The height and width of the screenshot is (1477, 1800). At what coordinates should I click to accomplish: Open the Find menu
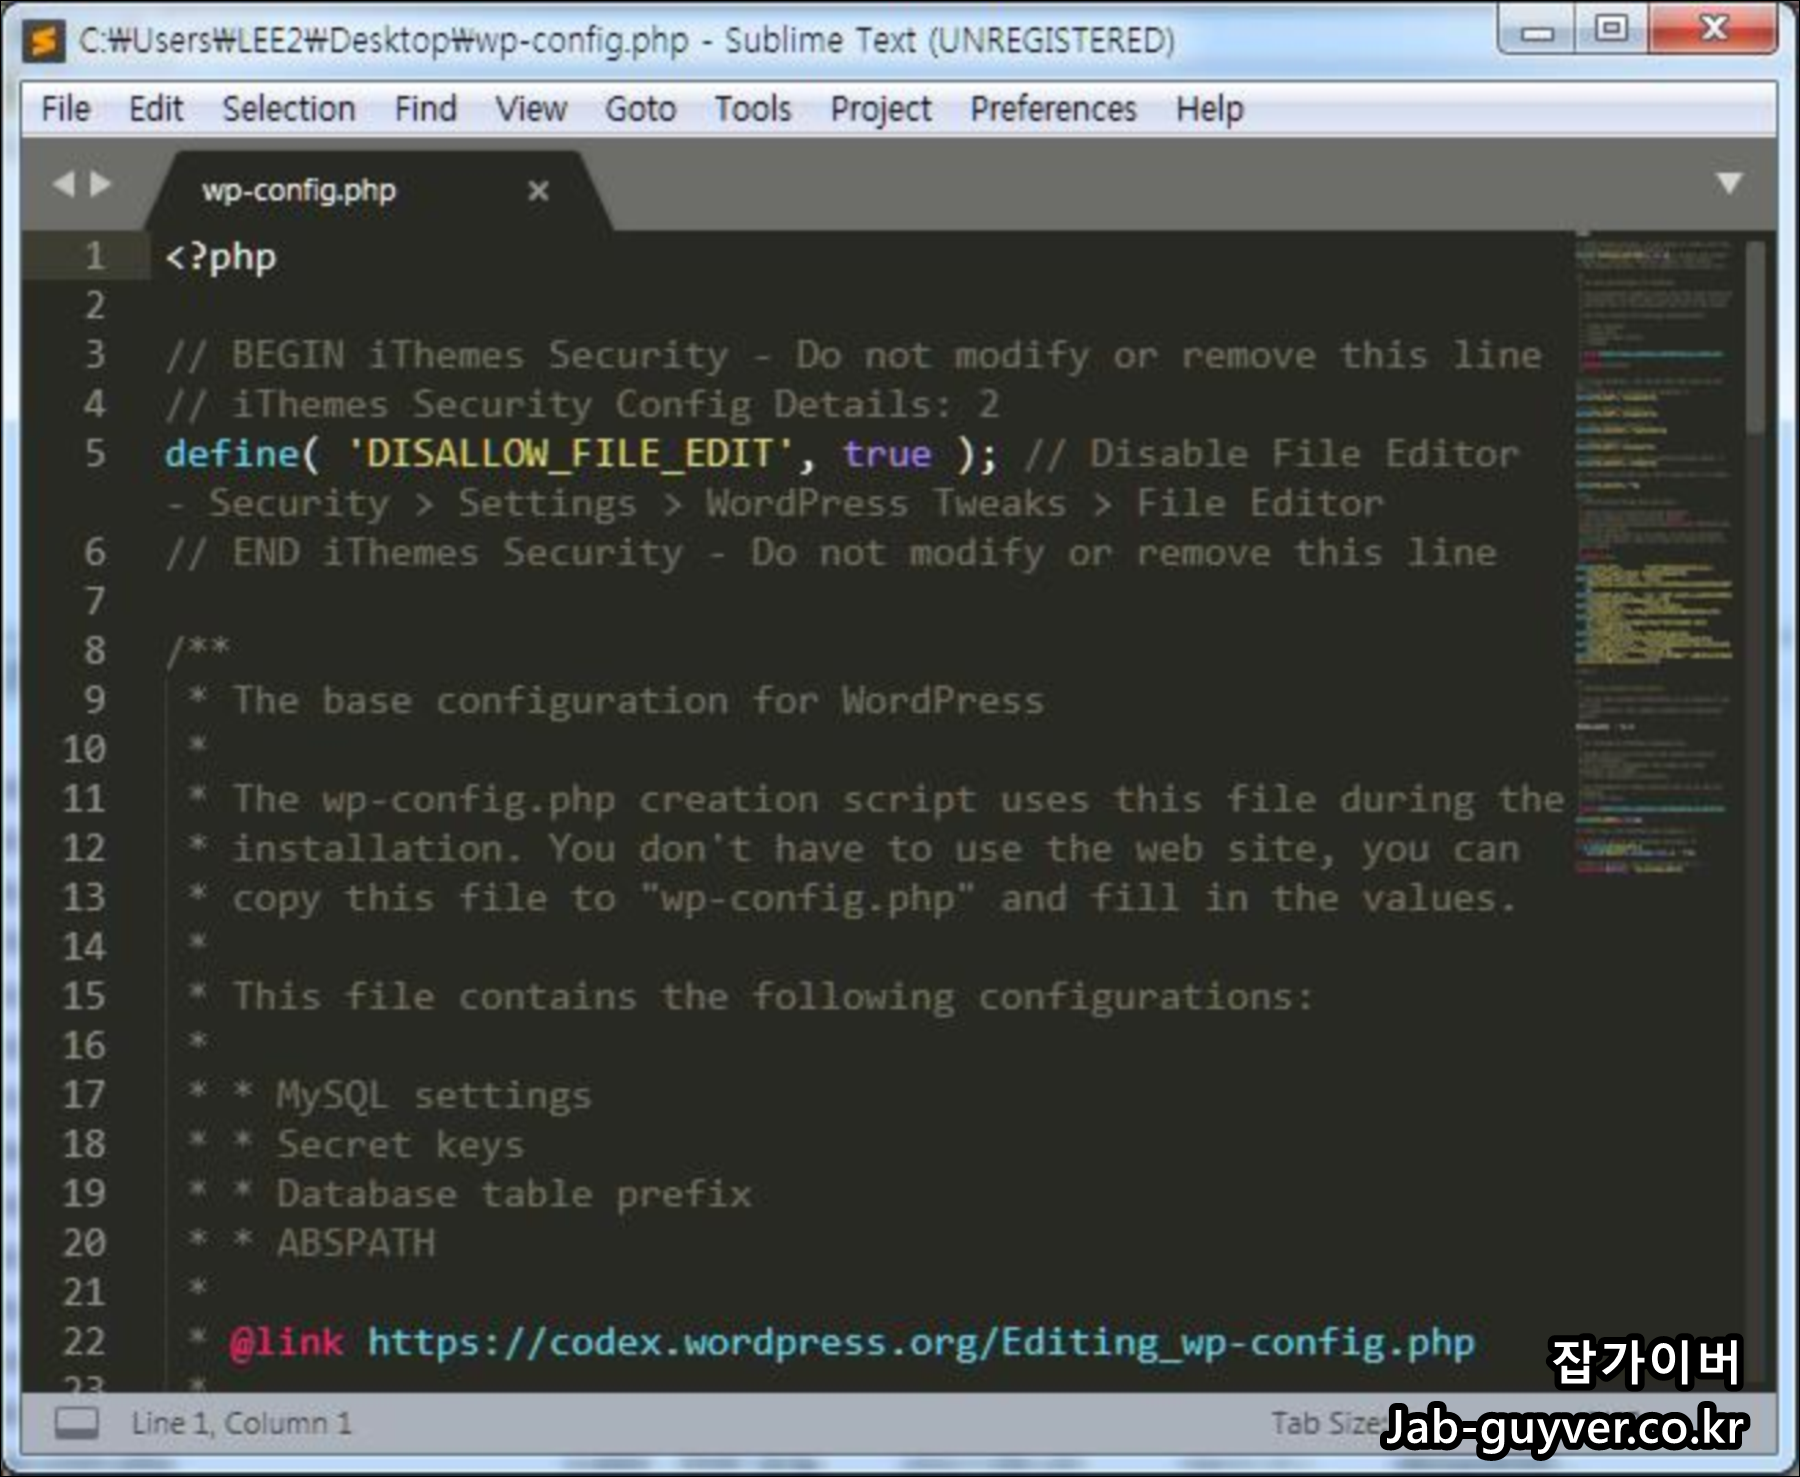coord(426,108)
